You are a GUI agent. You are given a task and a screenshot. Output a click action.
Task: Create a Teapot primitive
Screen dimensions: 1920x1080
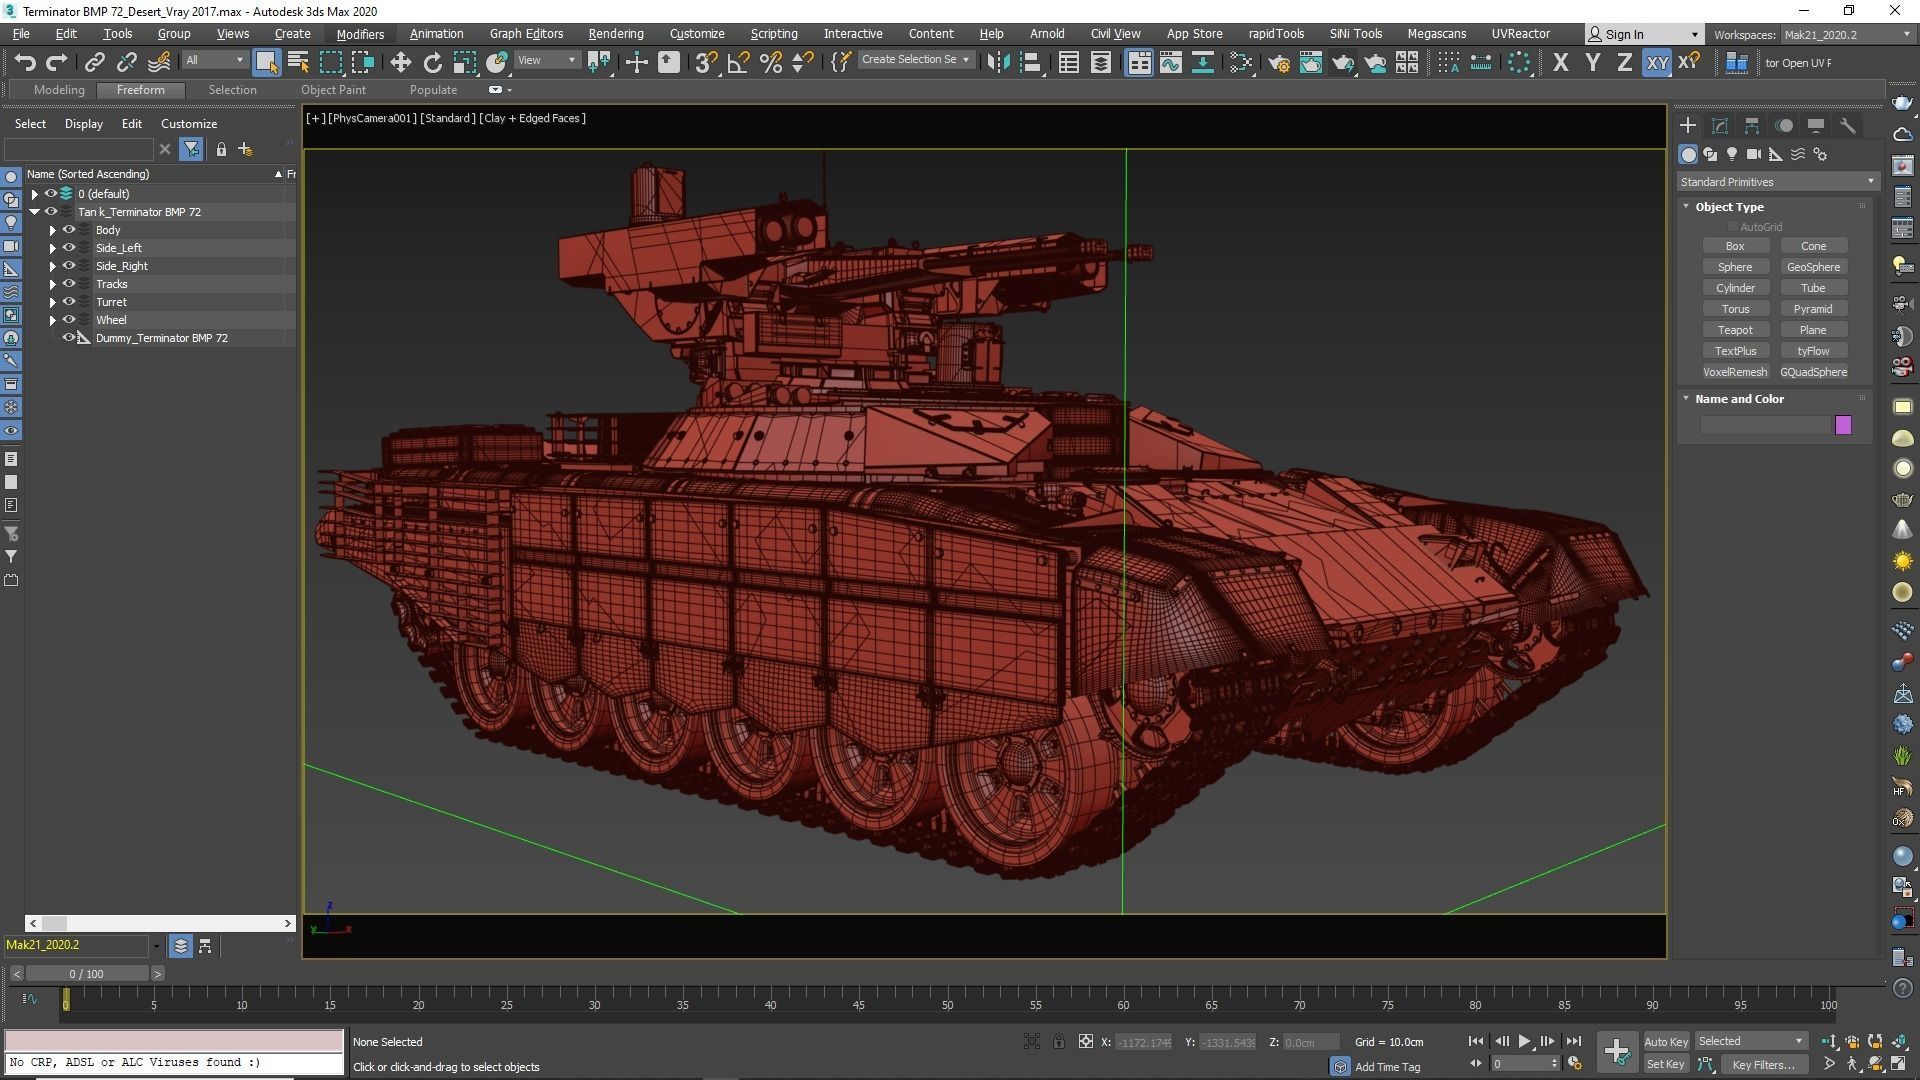[1735, 330]
